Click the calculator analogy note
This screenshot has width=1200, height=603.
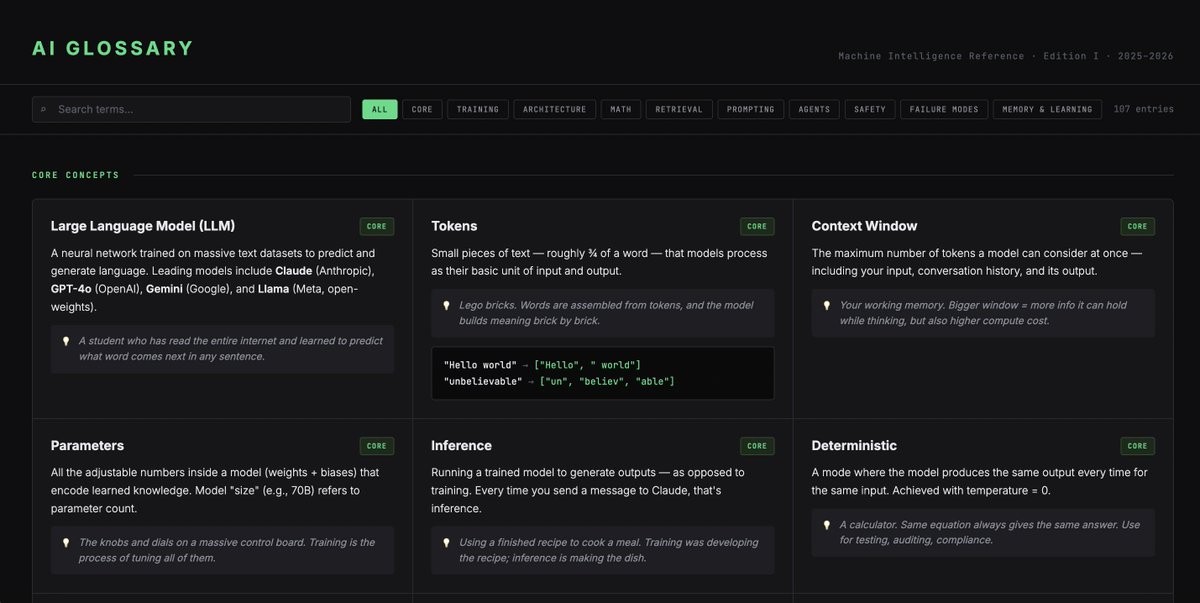tap(983, 532)
